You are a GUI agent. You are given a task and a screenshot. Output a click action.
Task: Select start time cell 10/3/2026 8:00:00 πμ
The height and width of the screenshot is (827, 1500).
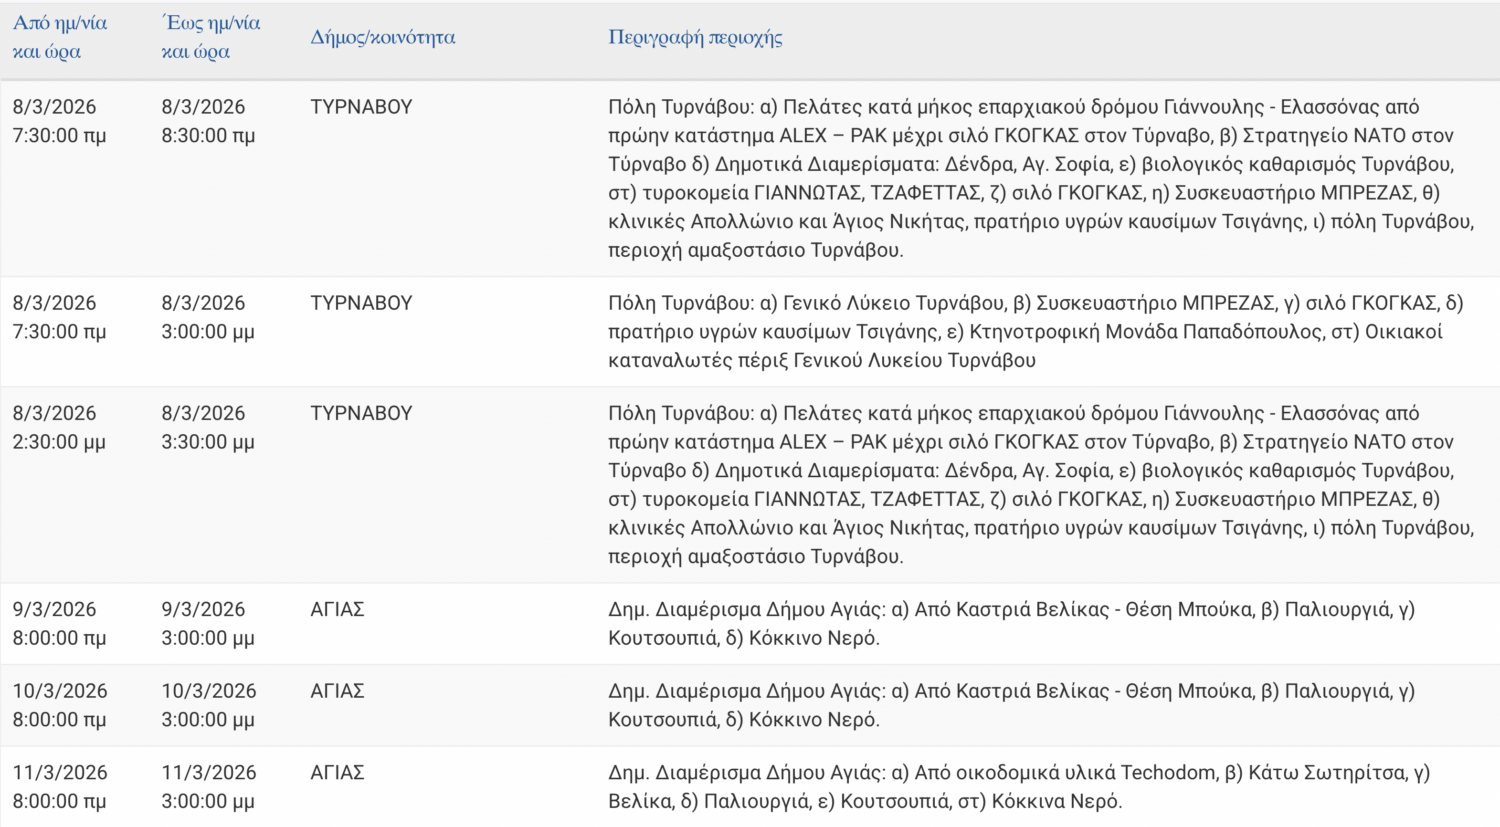pos(59,705)
